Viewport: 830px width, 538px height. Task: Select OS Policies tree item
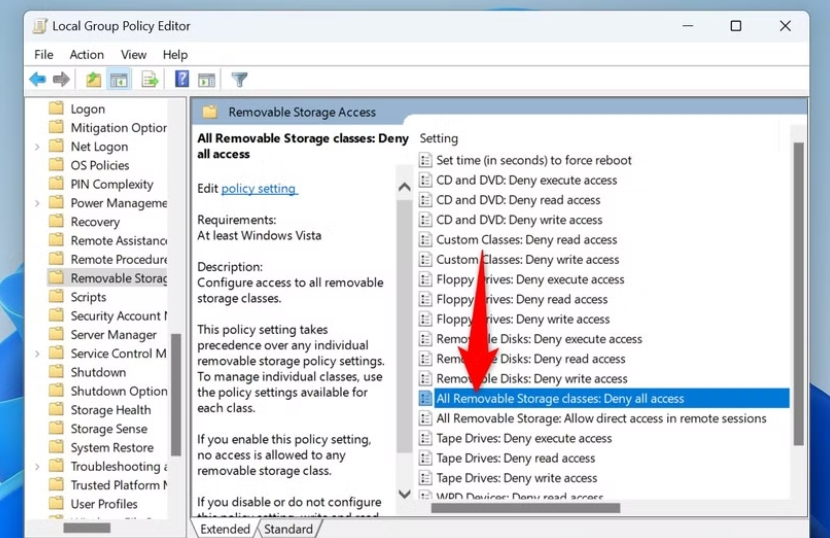pos(100,165)
